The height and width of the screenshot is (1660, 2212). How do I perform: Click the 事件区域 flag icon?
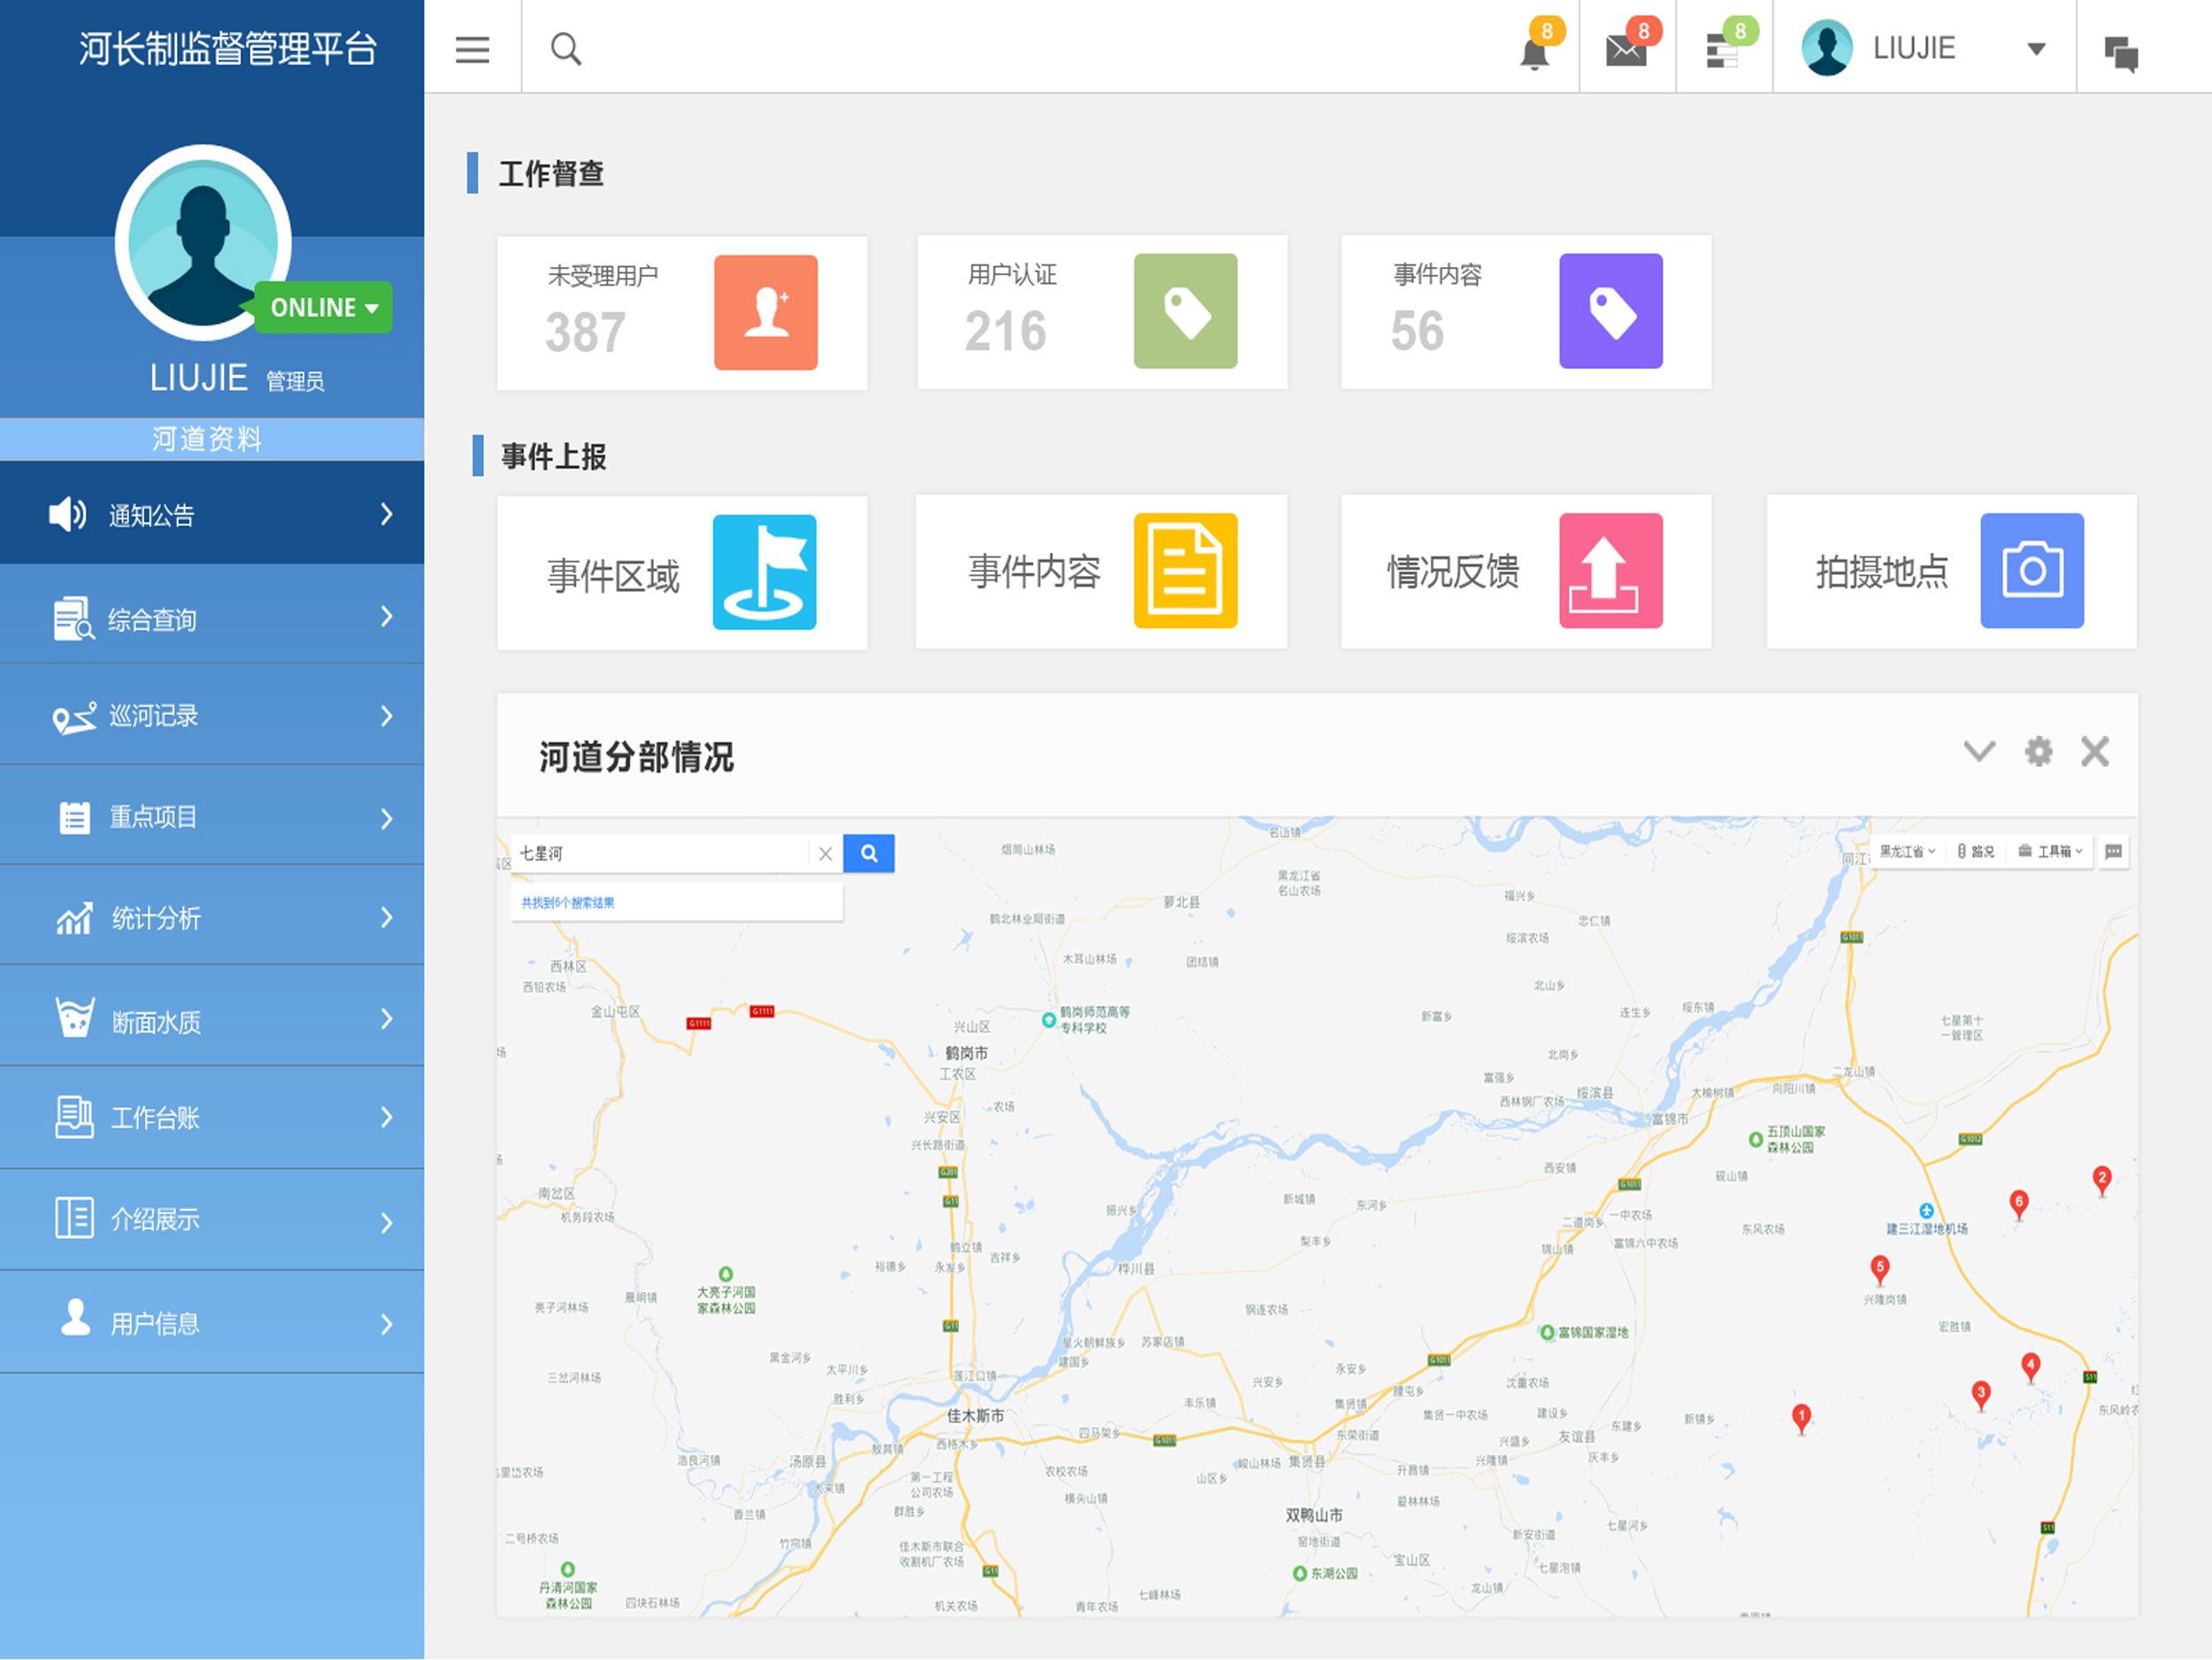click(764, 573)
